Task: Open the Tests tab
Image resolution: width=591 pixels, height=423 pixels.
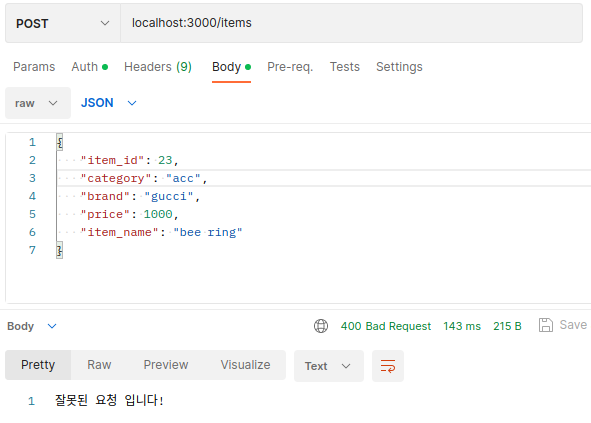Action: coord(344,67)
